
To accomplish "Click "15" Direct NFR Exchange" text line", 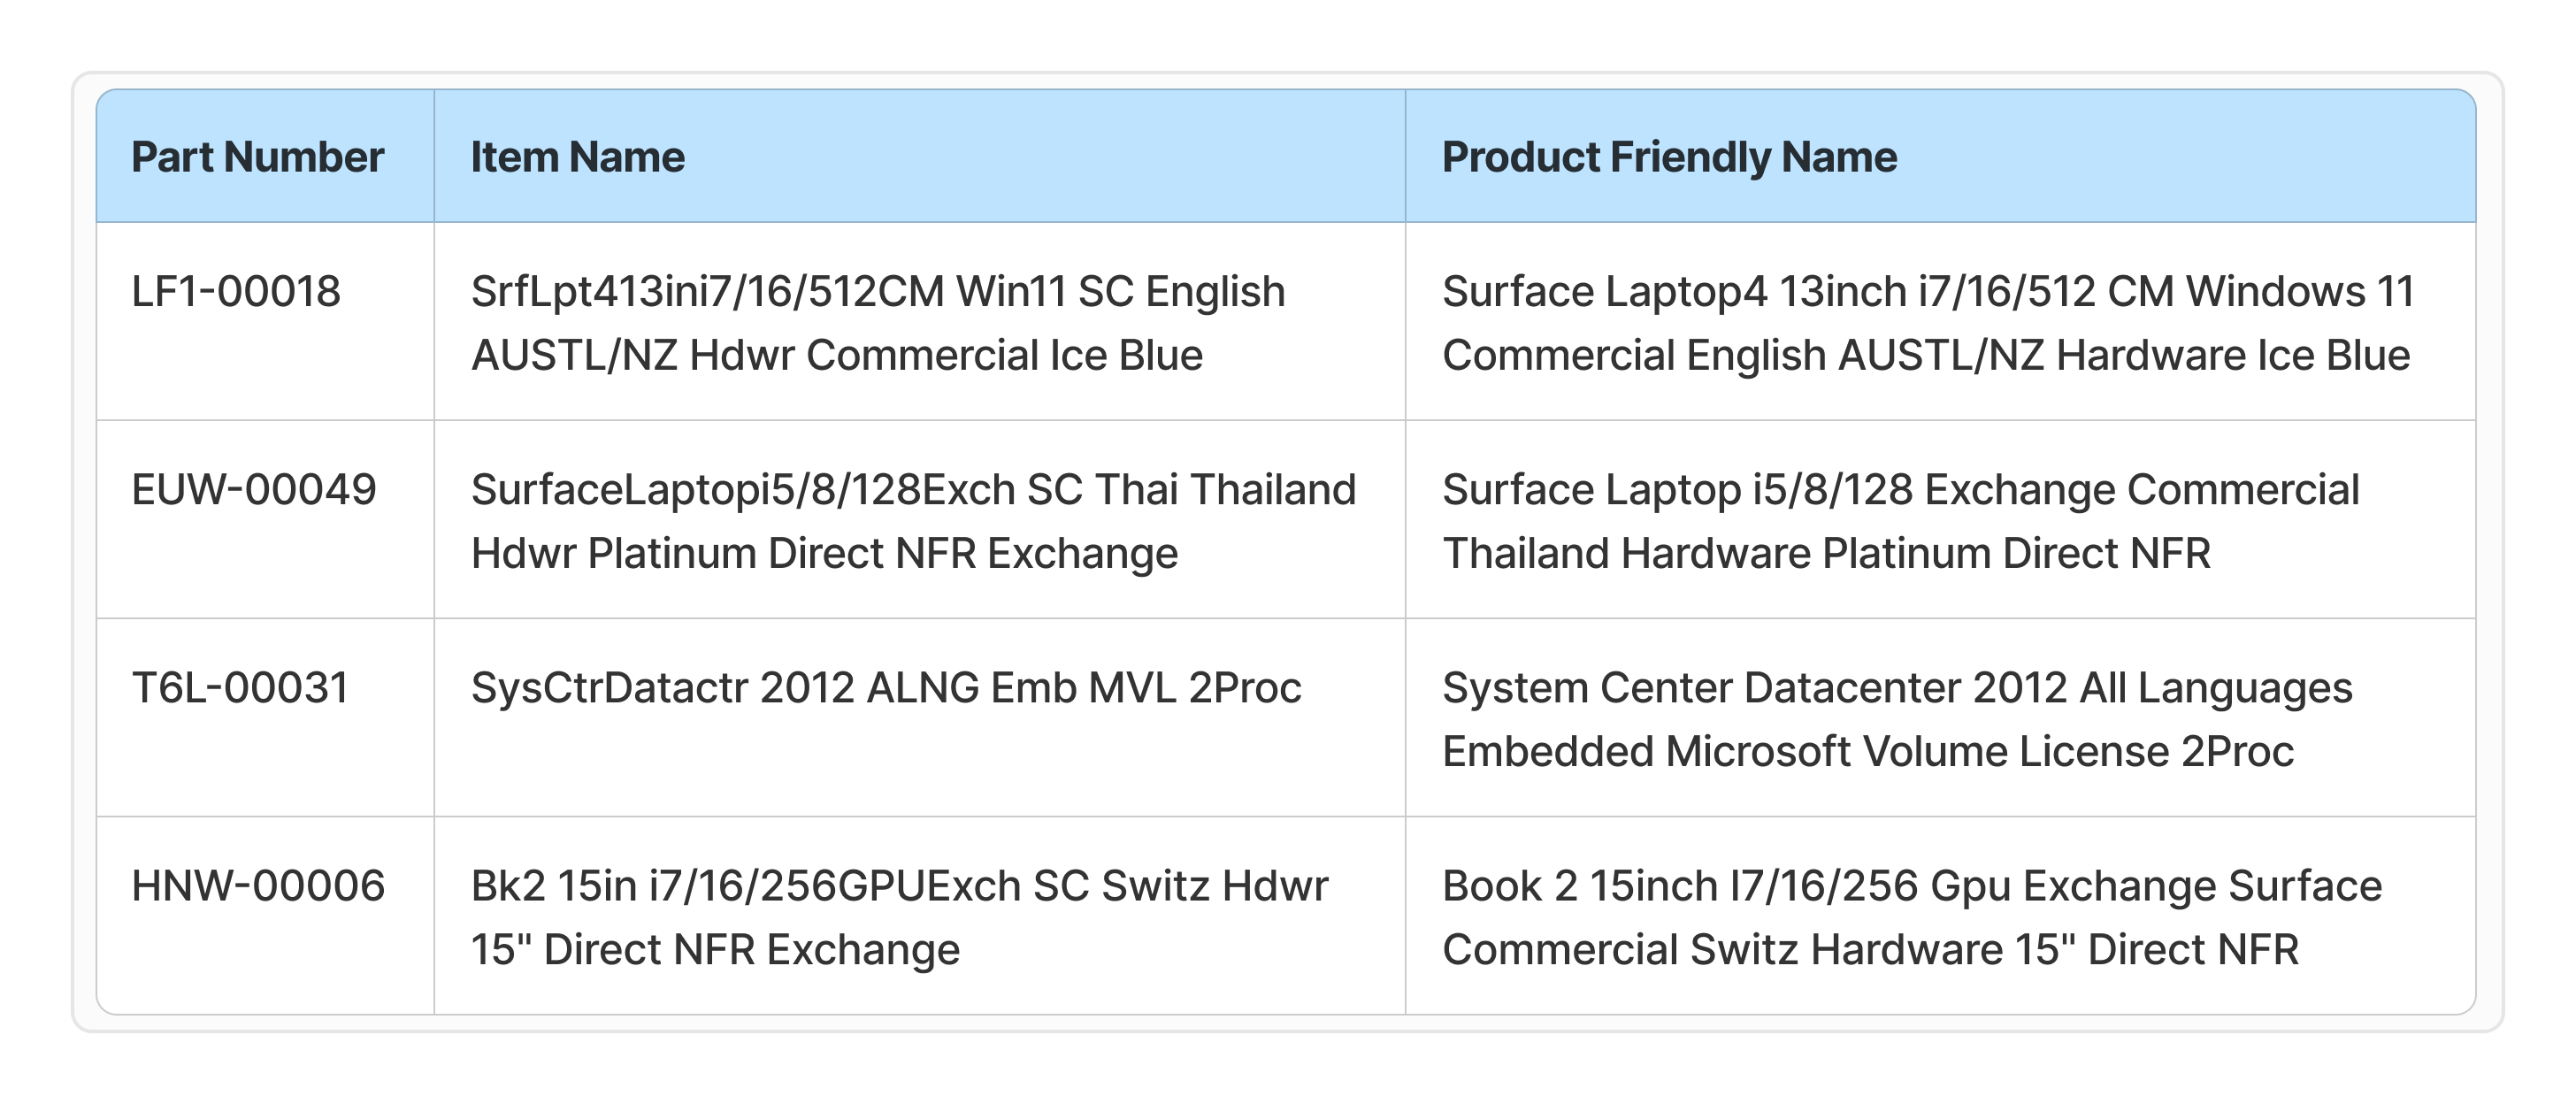I will (715, 950).
